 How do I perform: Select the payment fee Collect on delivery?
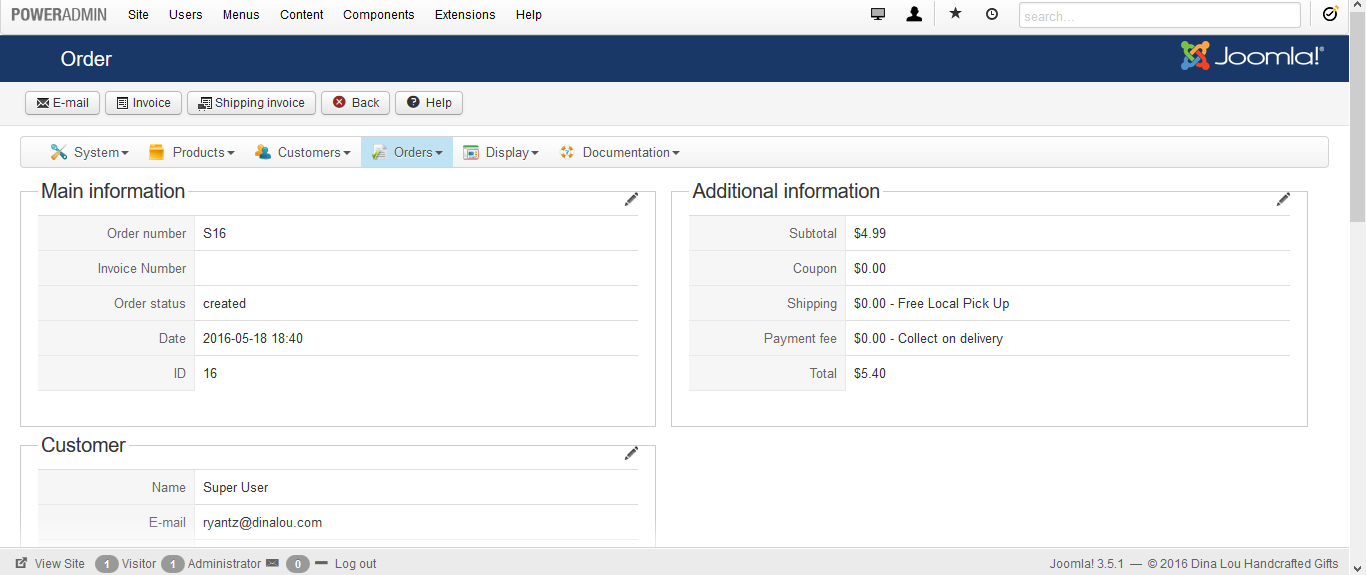pos(950,338)
